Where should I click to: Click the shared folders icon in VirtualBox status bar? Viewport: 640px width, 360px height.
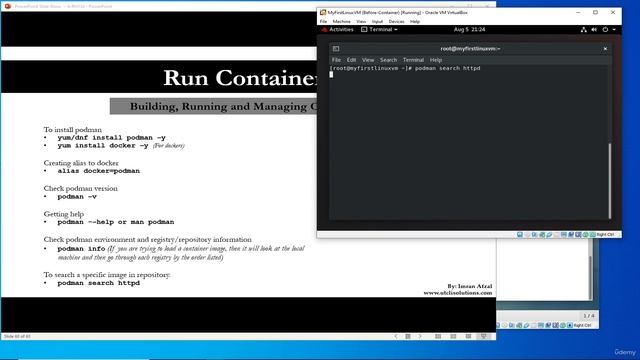(x=556, y=235)
